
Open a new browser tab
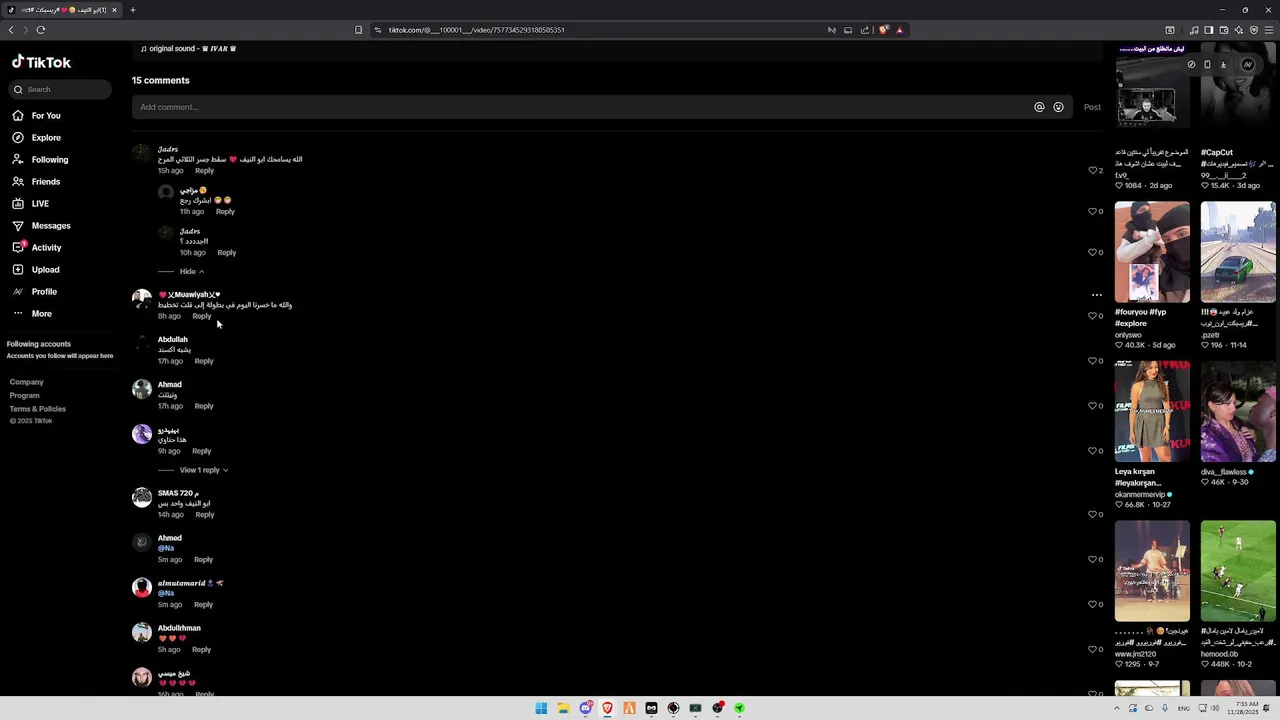pos(132,10)
